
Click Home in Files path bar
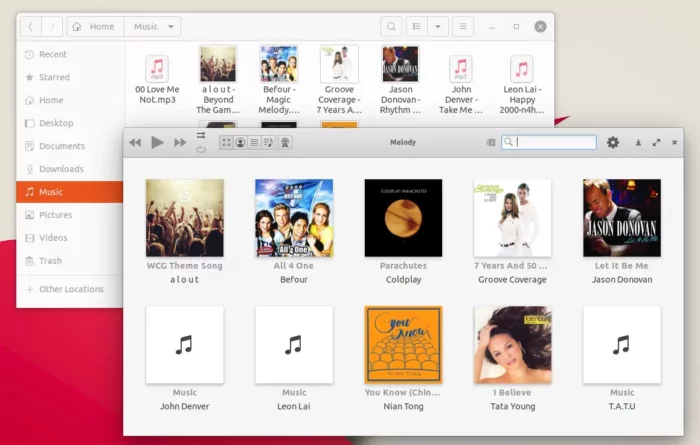pos(95,26)
